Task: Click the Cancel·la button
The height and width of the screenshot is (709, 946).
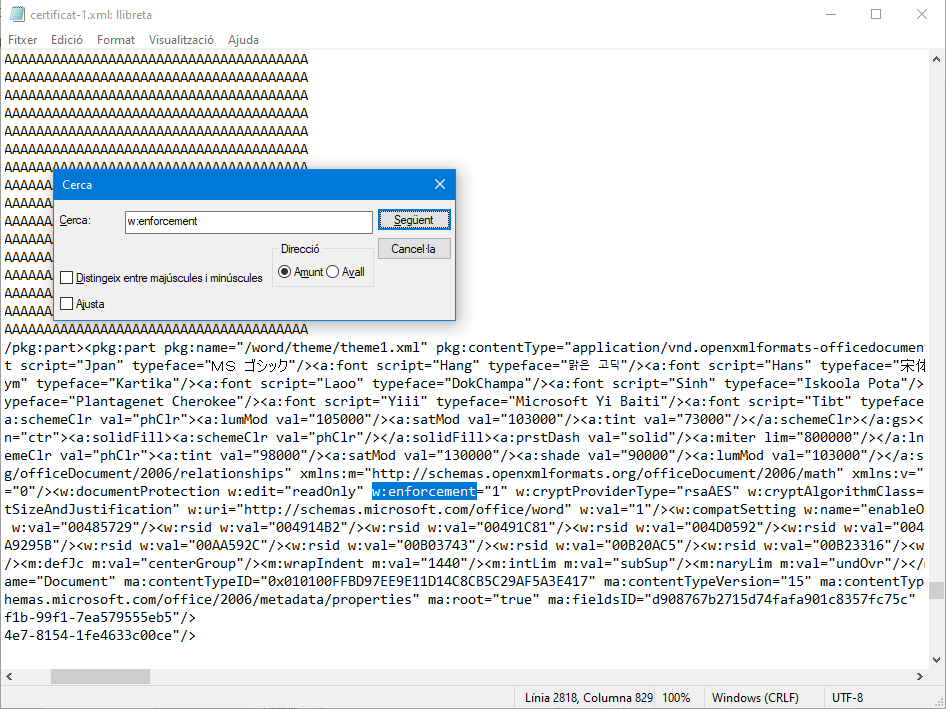Action: [x=414, y=248]
